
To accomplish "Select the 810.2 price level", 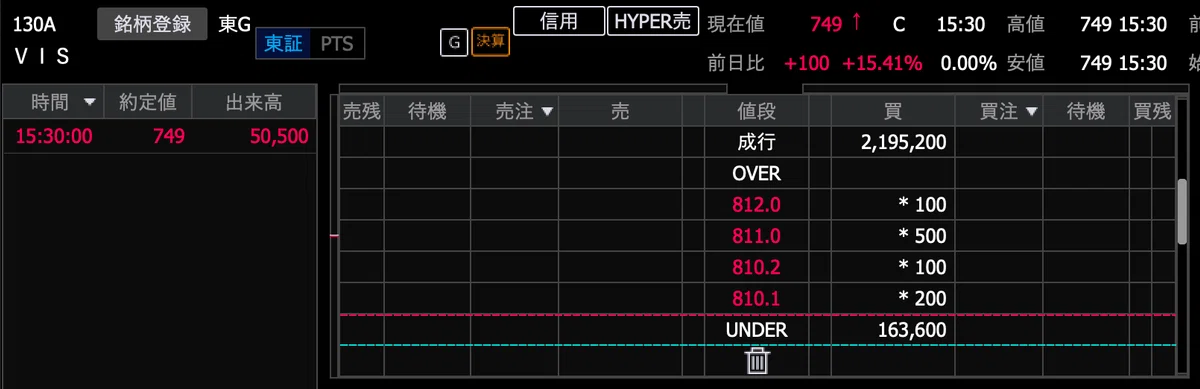I will tap(756, 267).
